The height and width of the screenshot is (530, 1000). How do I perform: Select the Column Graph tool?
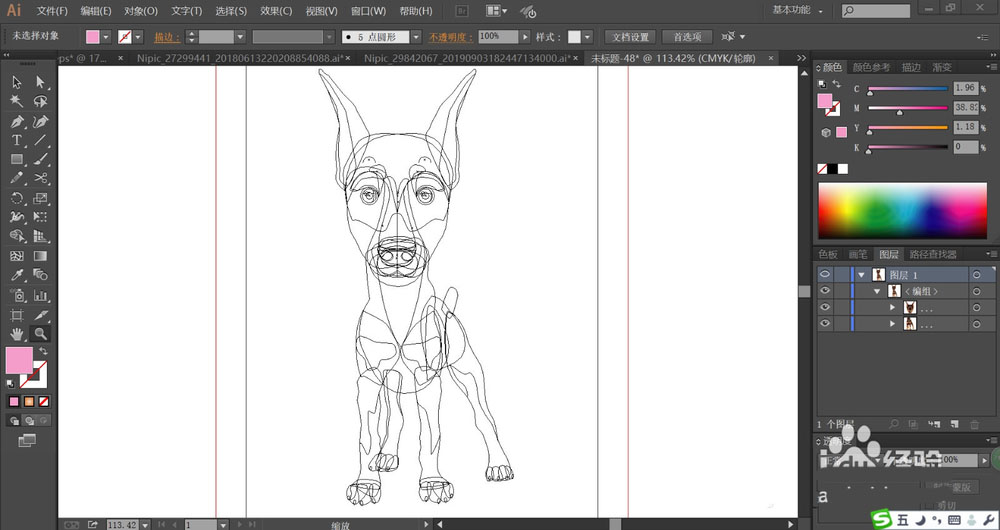pos(40,295)
